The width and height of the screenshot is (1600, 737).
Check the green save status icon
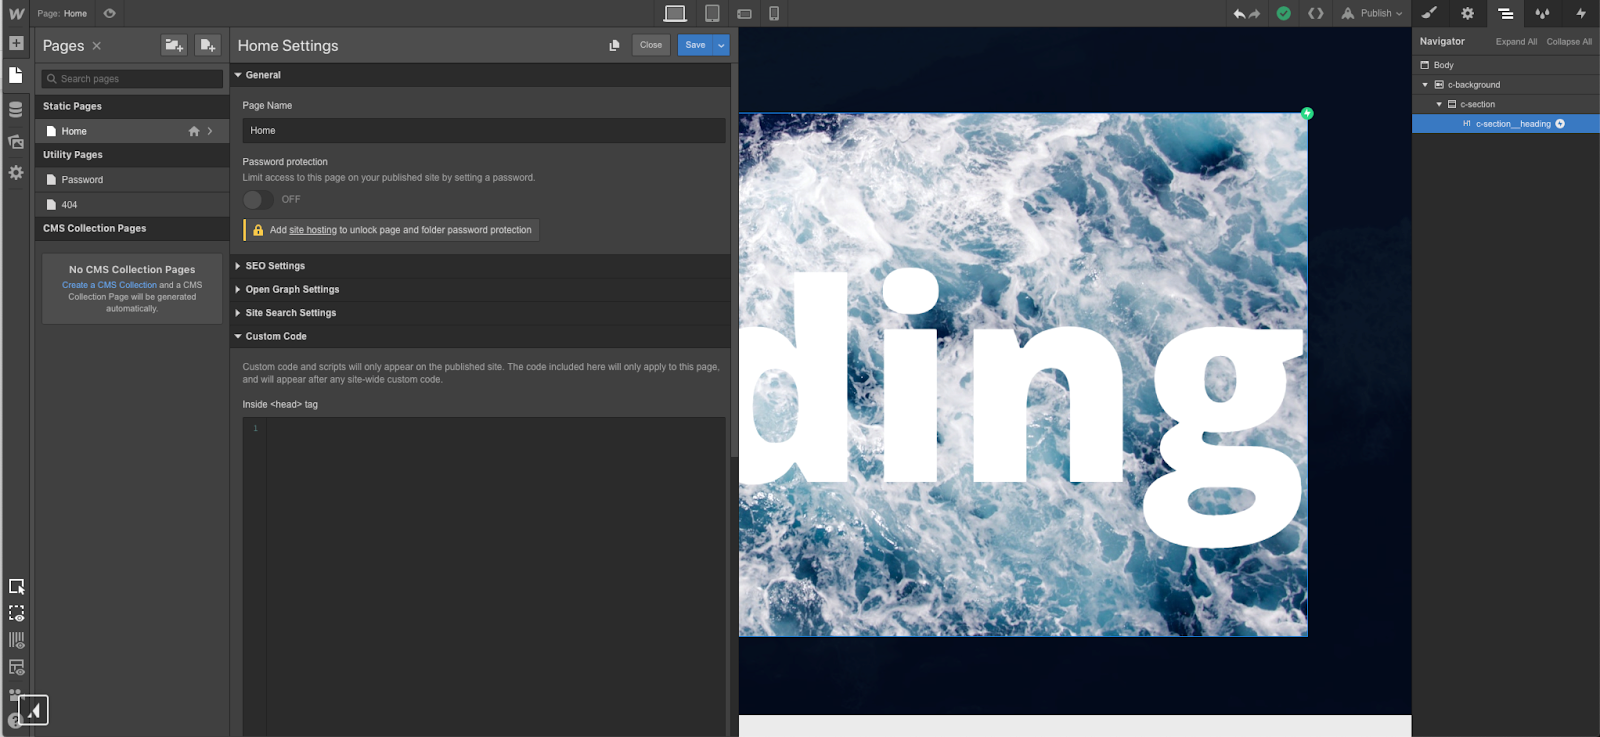point(1284,13)
